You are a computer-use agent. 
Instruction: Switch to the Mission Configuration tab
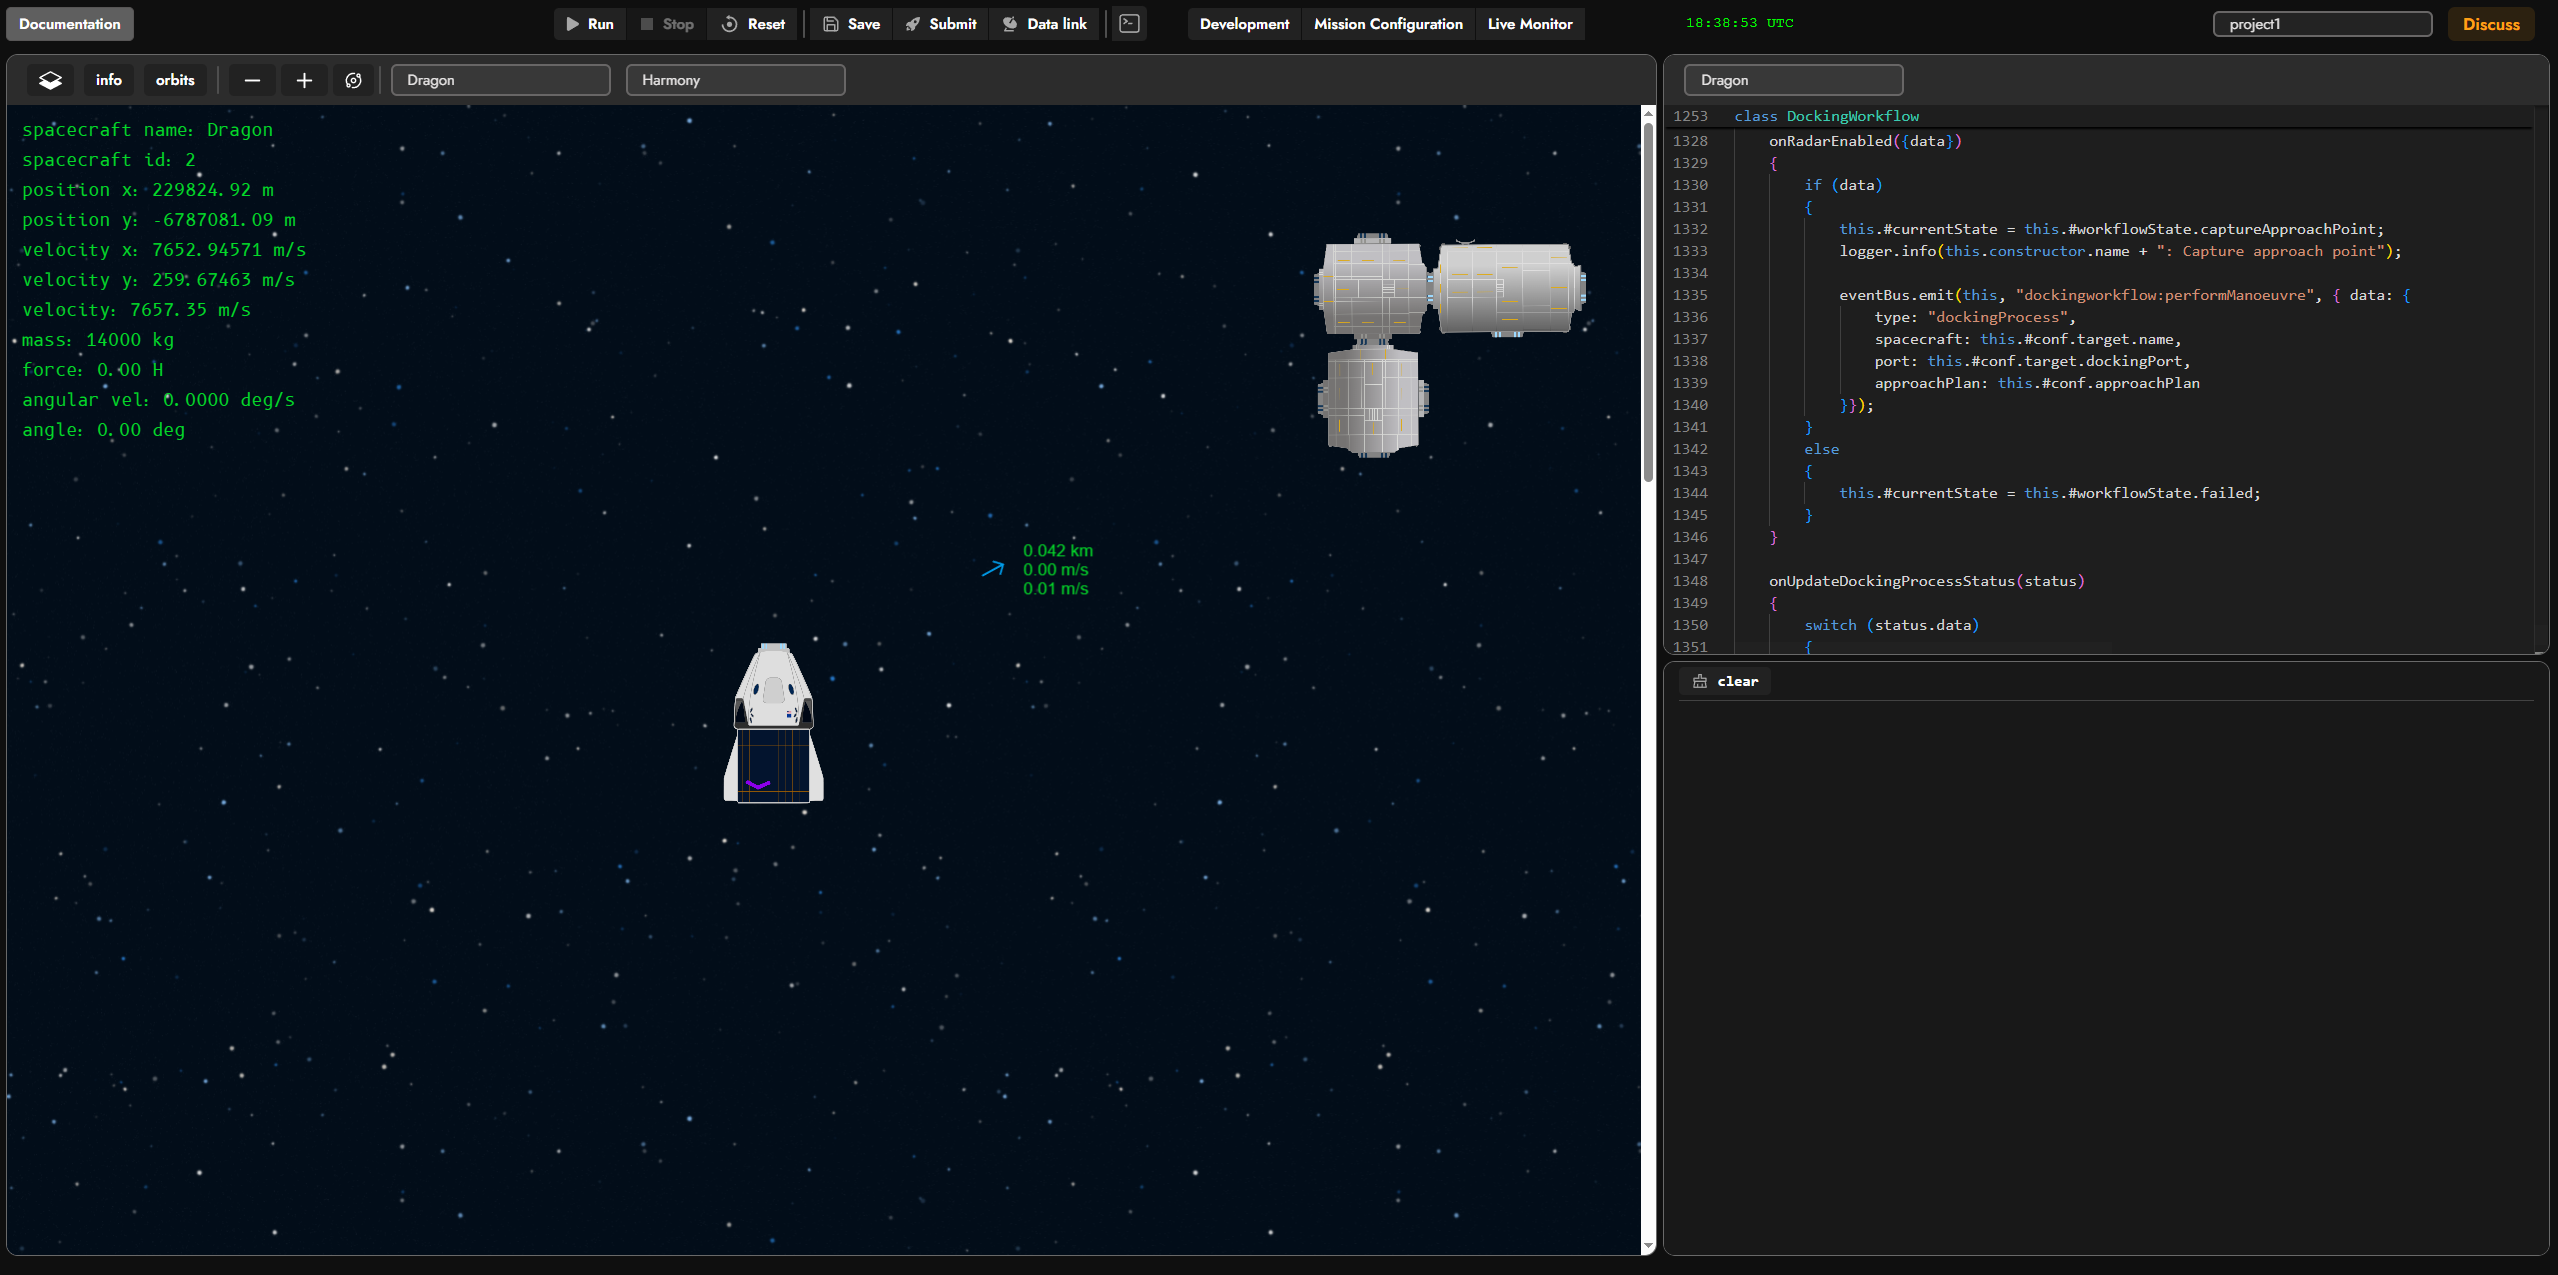point(1388,24)
